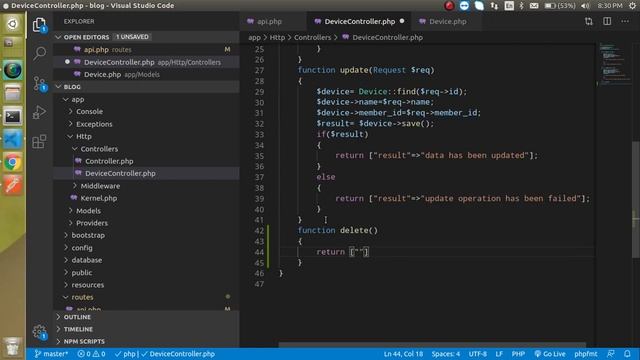Screen dimensions: 640x360
Task: Open Ubuntu dash search icon
Action: (x=13, y=24)
